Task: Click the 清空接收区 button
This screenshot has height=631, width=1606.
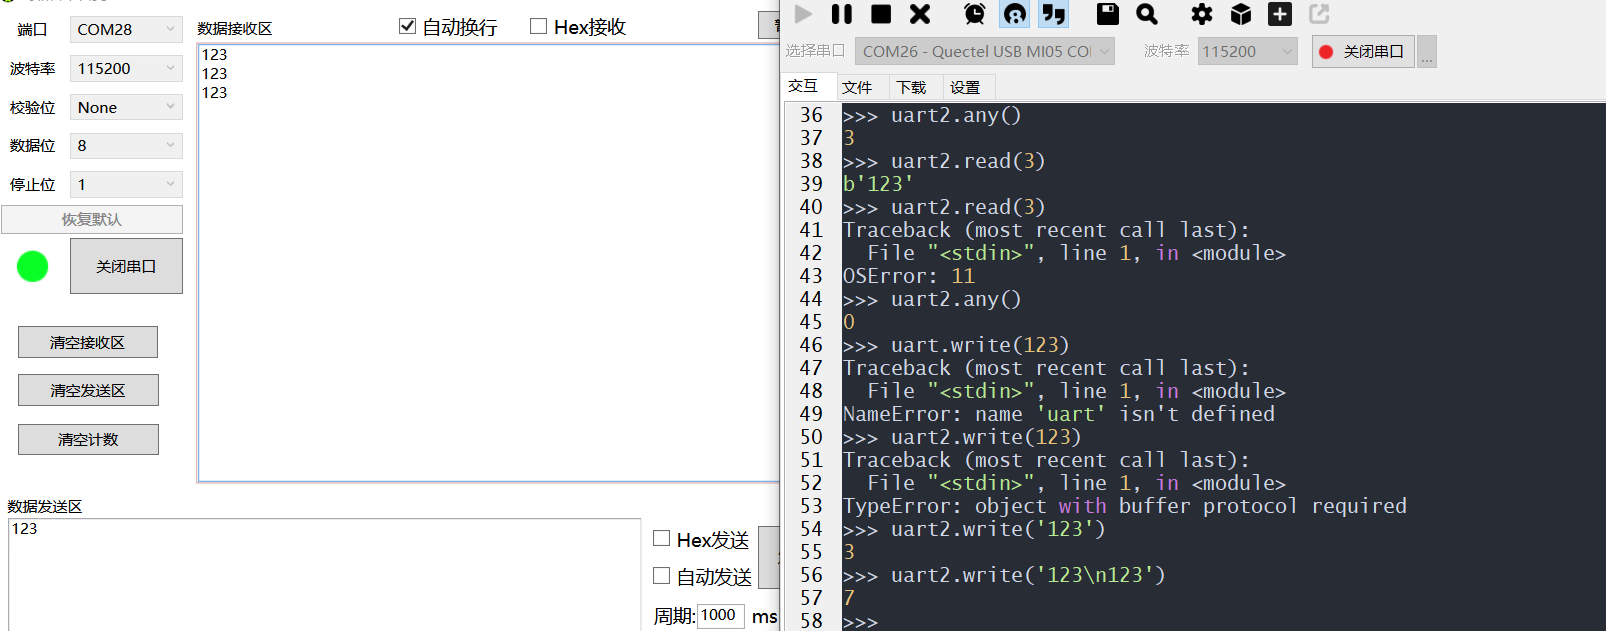Action: [x=88, y=342]
